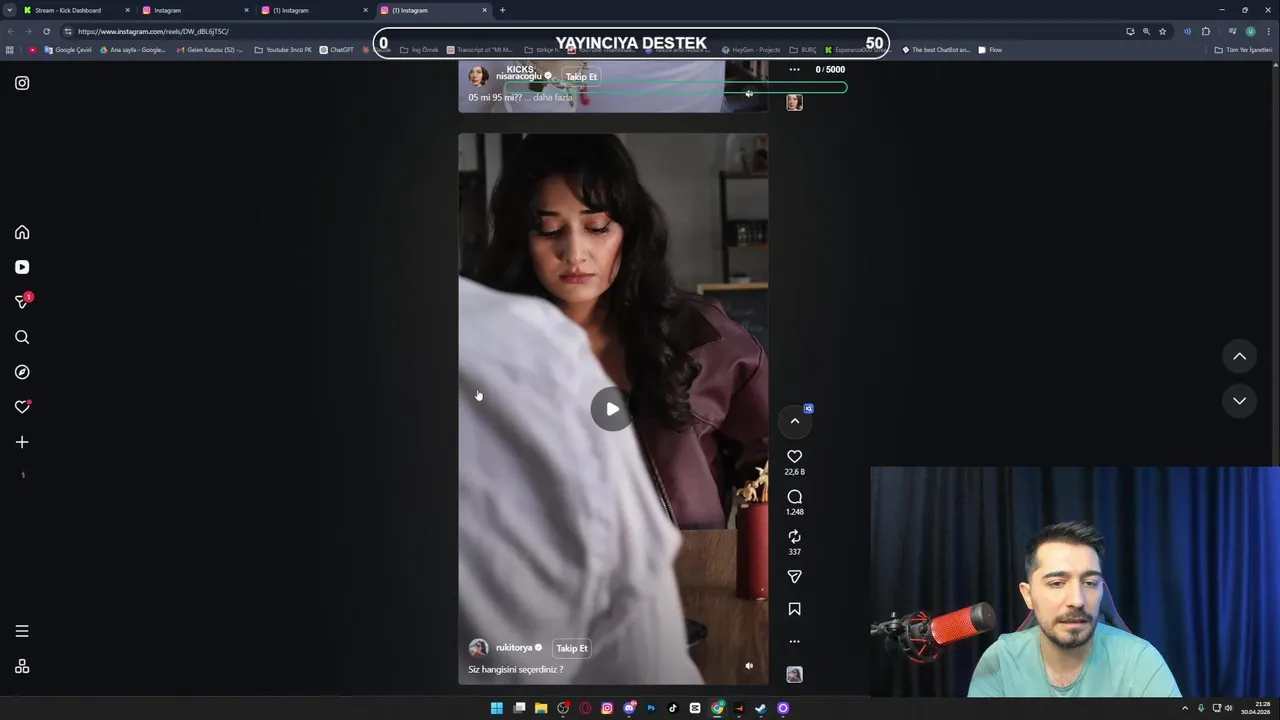This screenshot has width=1280, height=720.
Task: Click the plus icon to create a post
Action: (22, 442)
